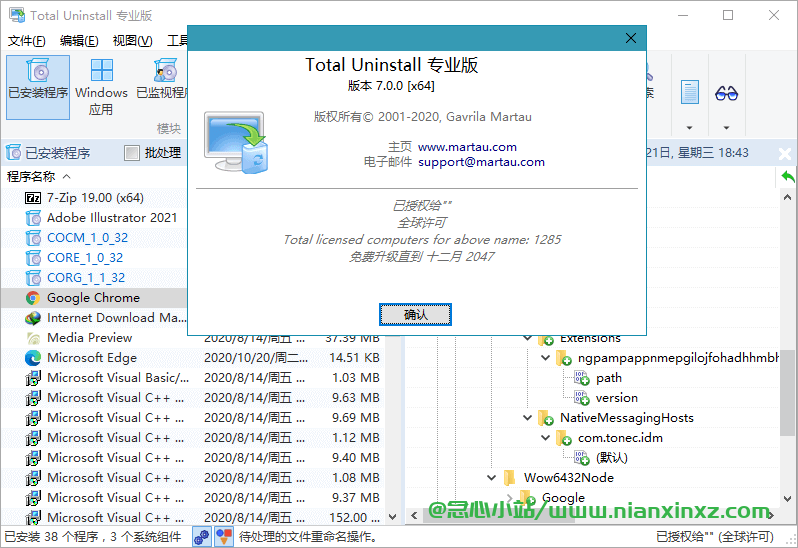This screenshot has width=798, height=548.
Task: Click the (默认) value icon
Action: (582, 458)
